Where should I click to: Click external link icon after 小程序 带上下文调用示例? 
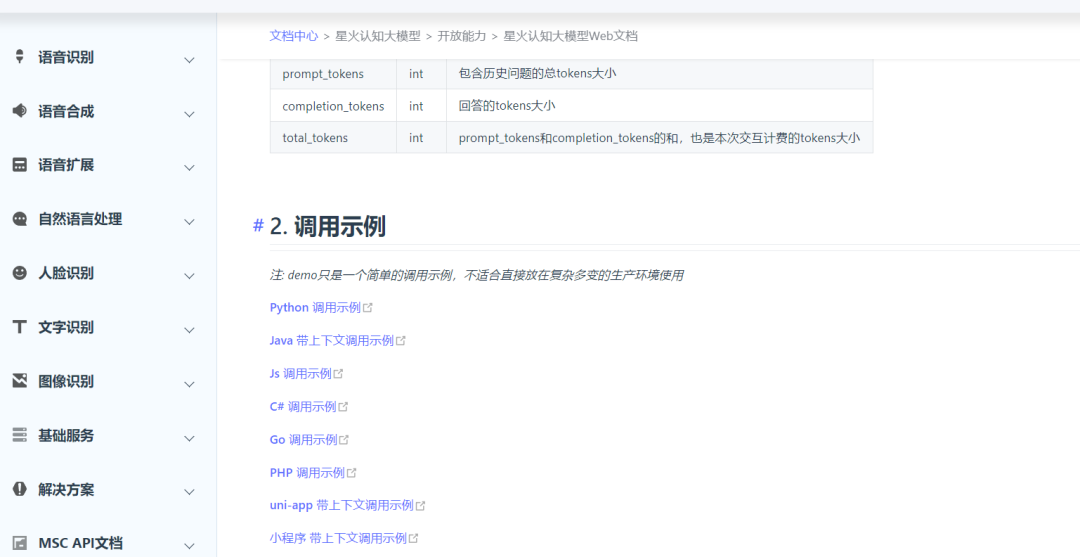pyautogui.click(x=413, y=538)
